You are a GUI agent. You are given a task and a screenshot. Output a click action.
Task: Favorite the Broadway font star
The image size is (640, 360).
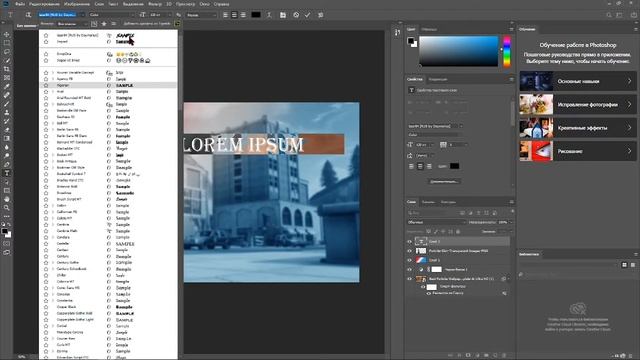click(x=46, y=193)
